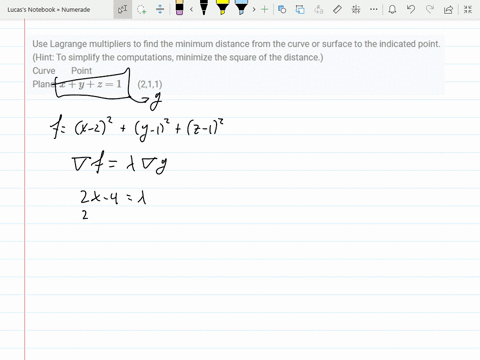Share the notebook page
Image resolution: width=480 pixels, height=360 pixels.
point(448,9)
